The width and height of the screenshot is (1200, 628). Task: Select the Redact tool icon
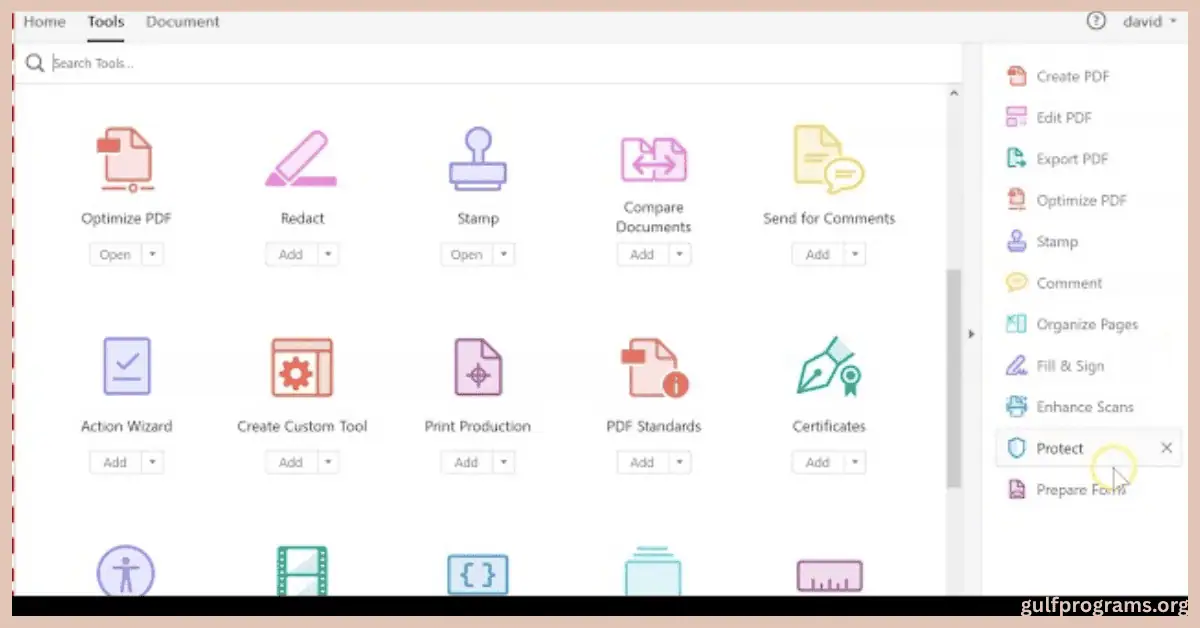click(302, 157)
